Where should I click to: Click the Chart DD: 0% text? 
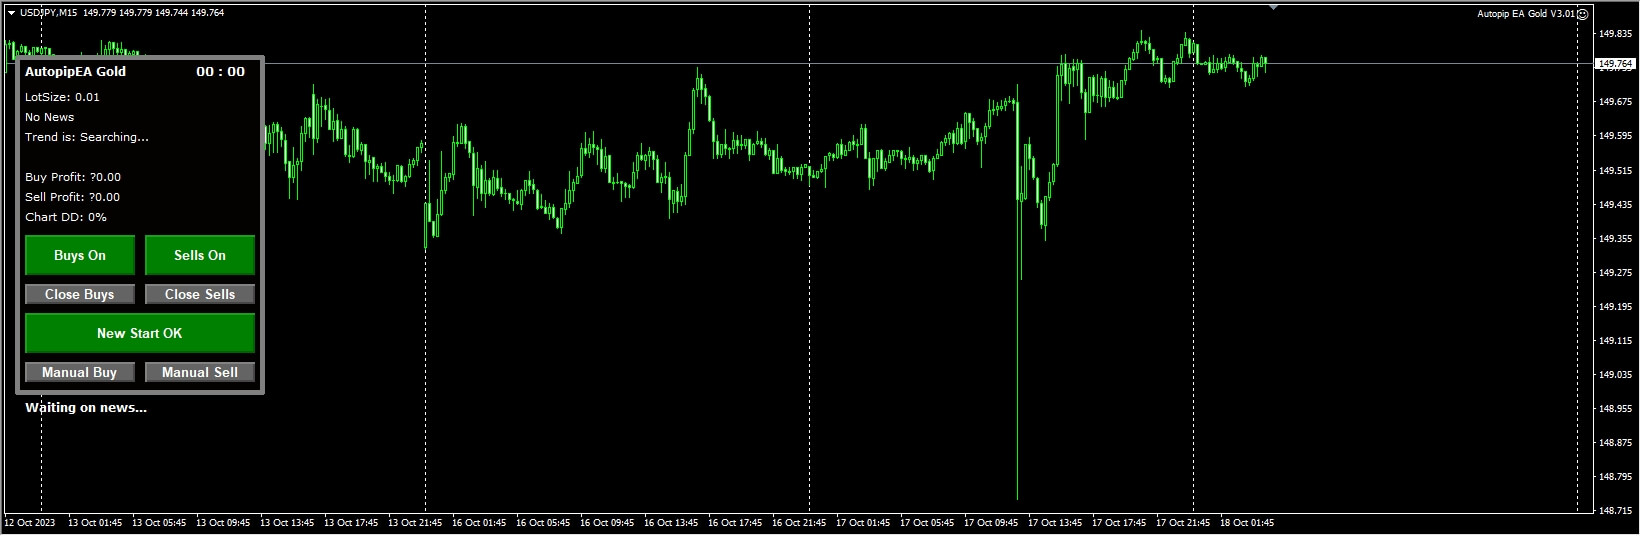(66, 217)
